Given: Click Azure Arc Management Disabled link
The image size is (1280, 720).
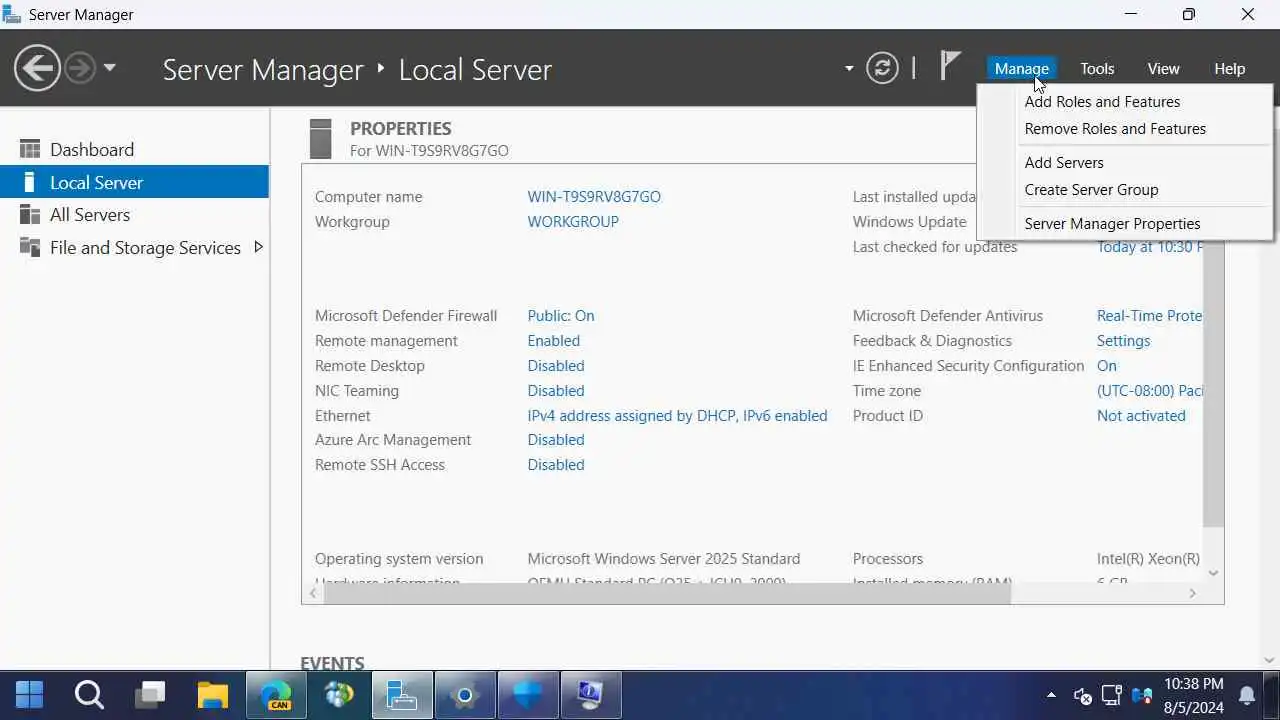Looking at the screenshot, I should [x=556, y=440].
